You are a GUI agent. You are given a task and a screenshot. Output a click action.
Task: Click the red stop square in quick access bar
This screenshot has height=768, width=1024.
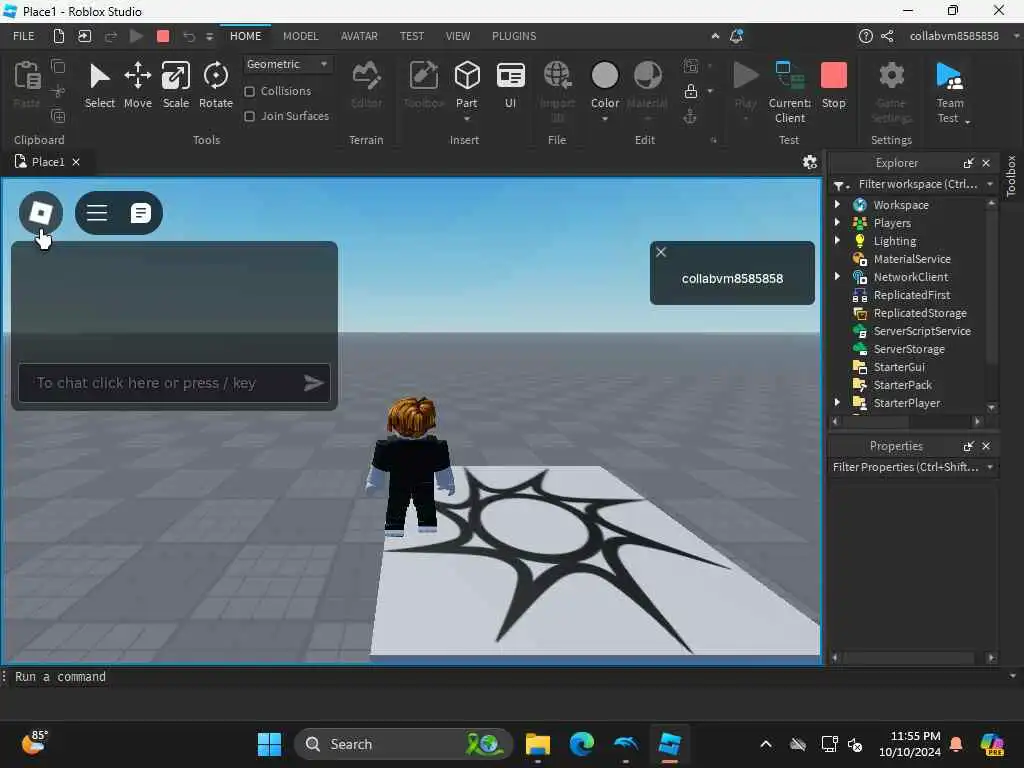click(x=163, y=37)
